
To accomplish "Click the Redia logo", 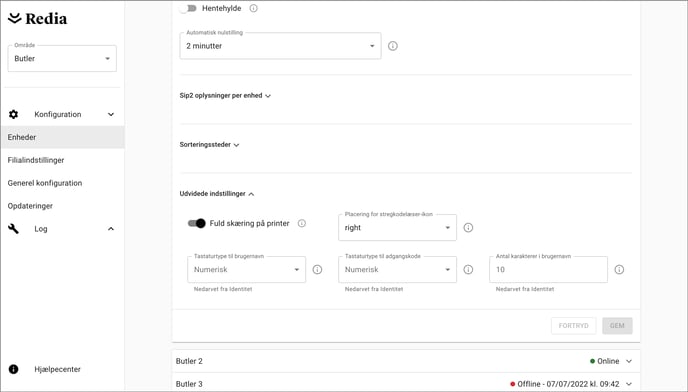I will [38, 18].
